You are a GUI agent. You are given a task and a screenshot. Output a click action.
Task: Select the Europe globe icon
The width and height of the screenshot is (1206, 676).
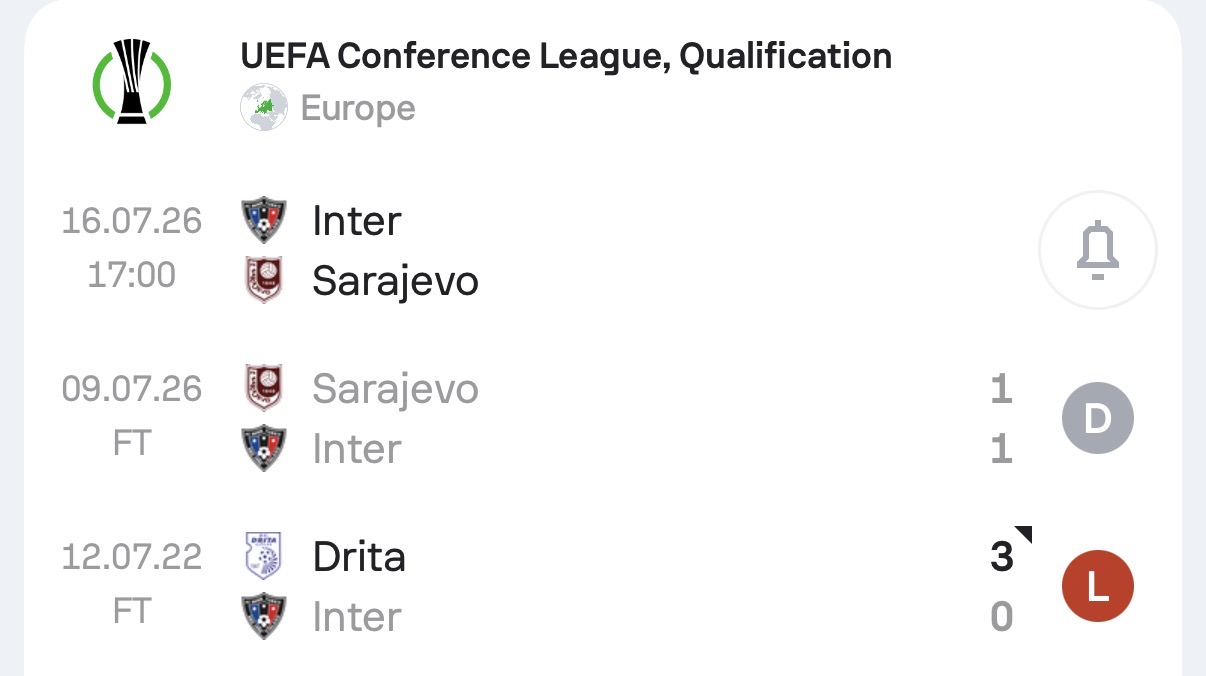pos(264,108)
